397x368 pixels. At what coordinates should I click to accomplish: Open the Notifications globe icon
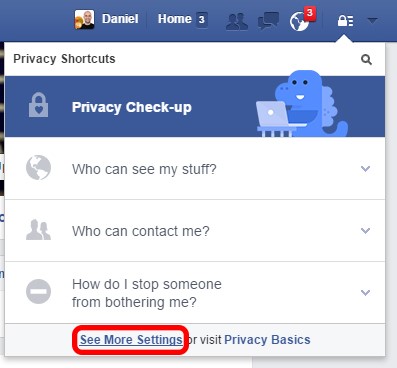pos(299,22)
